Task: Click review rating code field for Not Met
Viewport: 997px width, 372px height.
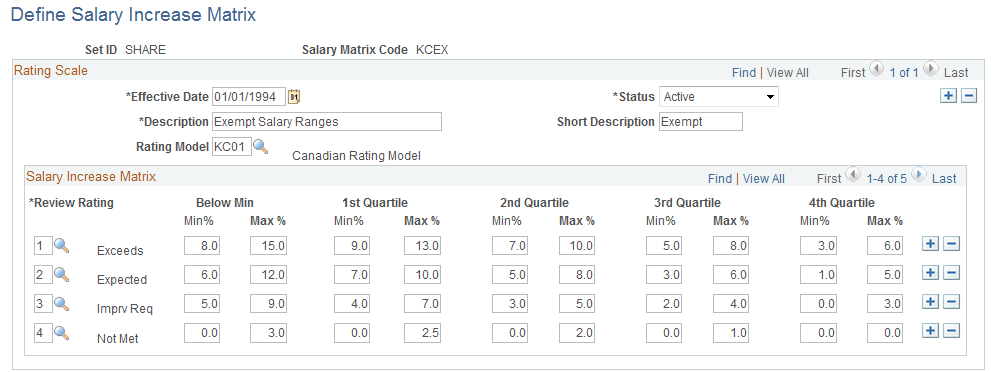Action: click(43, 332)
